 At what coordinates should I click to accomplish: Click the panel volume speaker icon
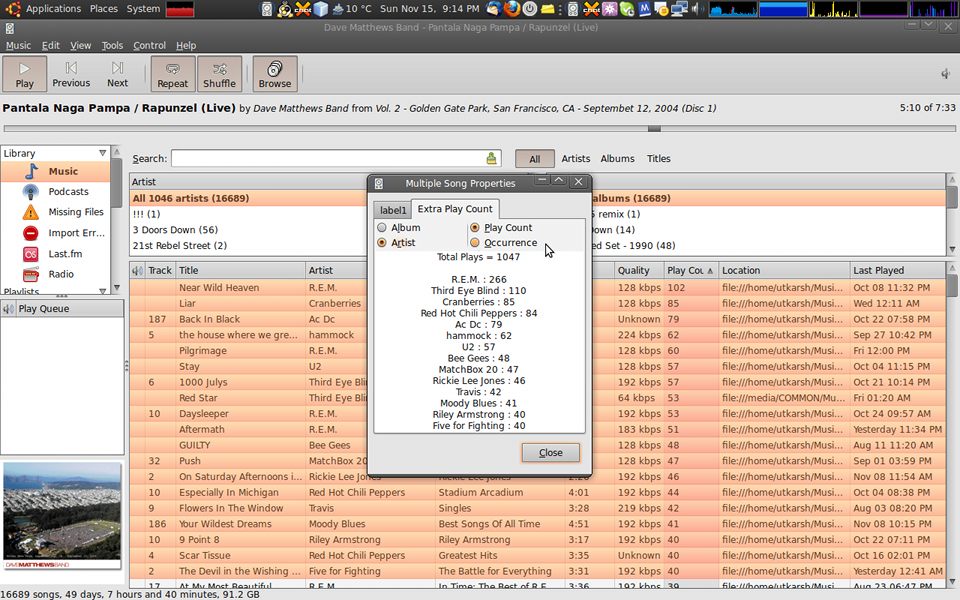[697, 9]
